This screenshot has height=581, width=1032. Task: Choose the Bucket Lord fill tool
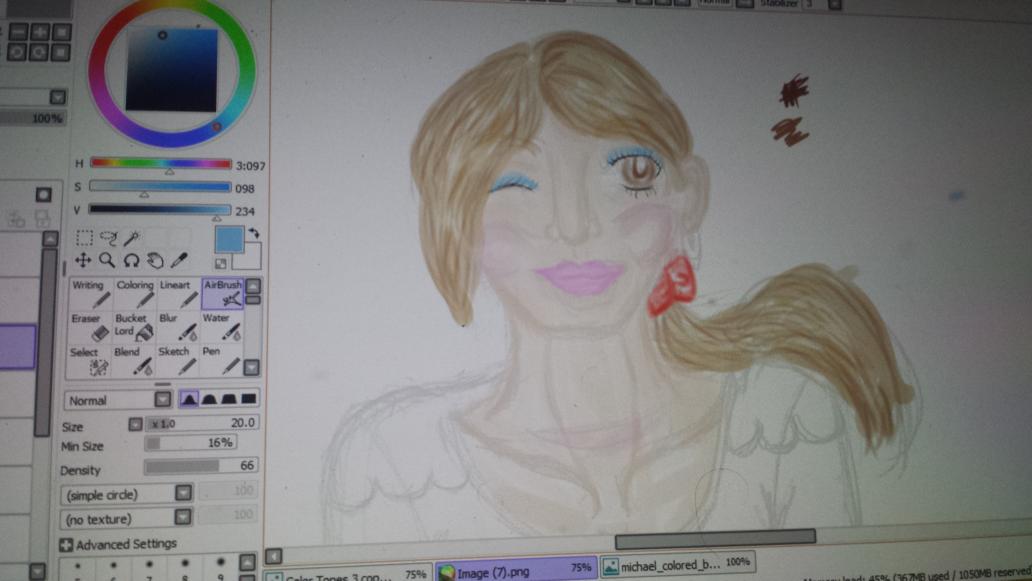[134, 326]
